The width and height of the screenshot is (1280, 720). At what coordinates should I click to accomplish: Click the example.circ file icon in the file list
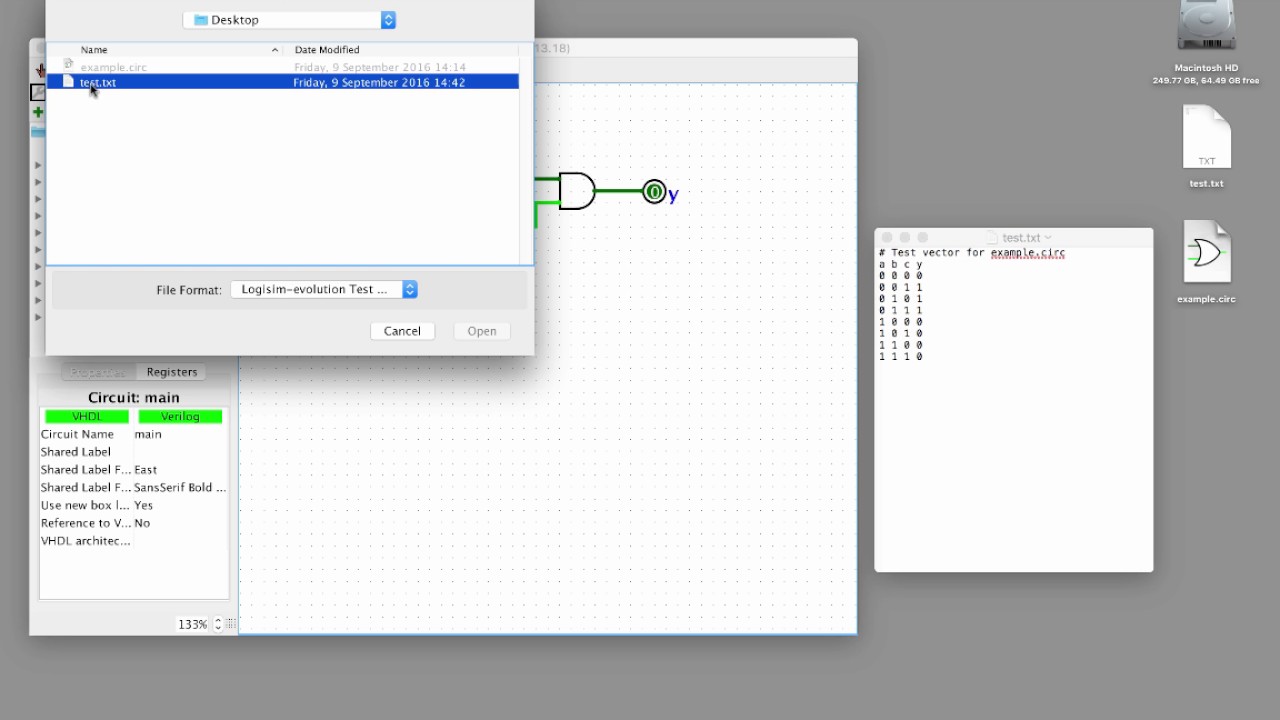pos(69,65)
